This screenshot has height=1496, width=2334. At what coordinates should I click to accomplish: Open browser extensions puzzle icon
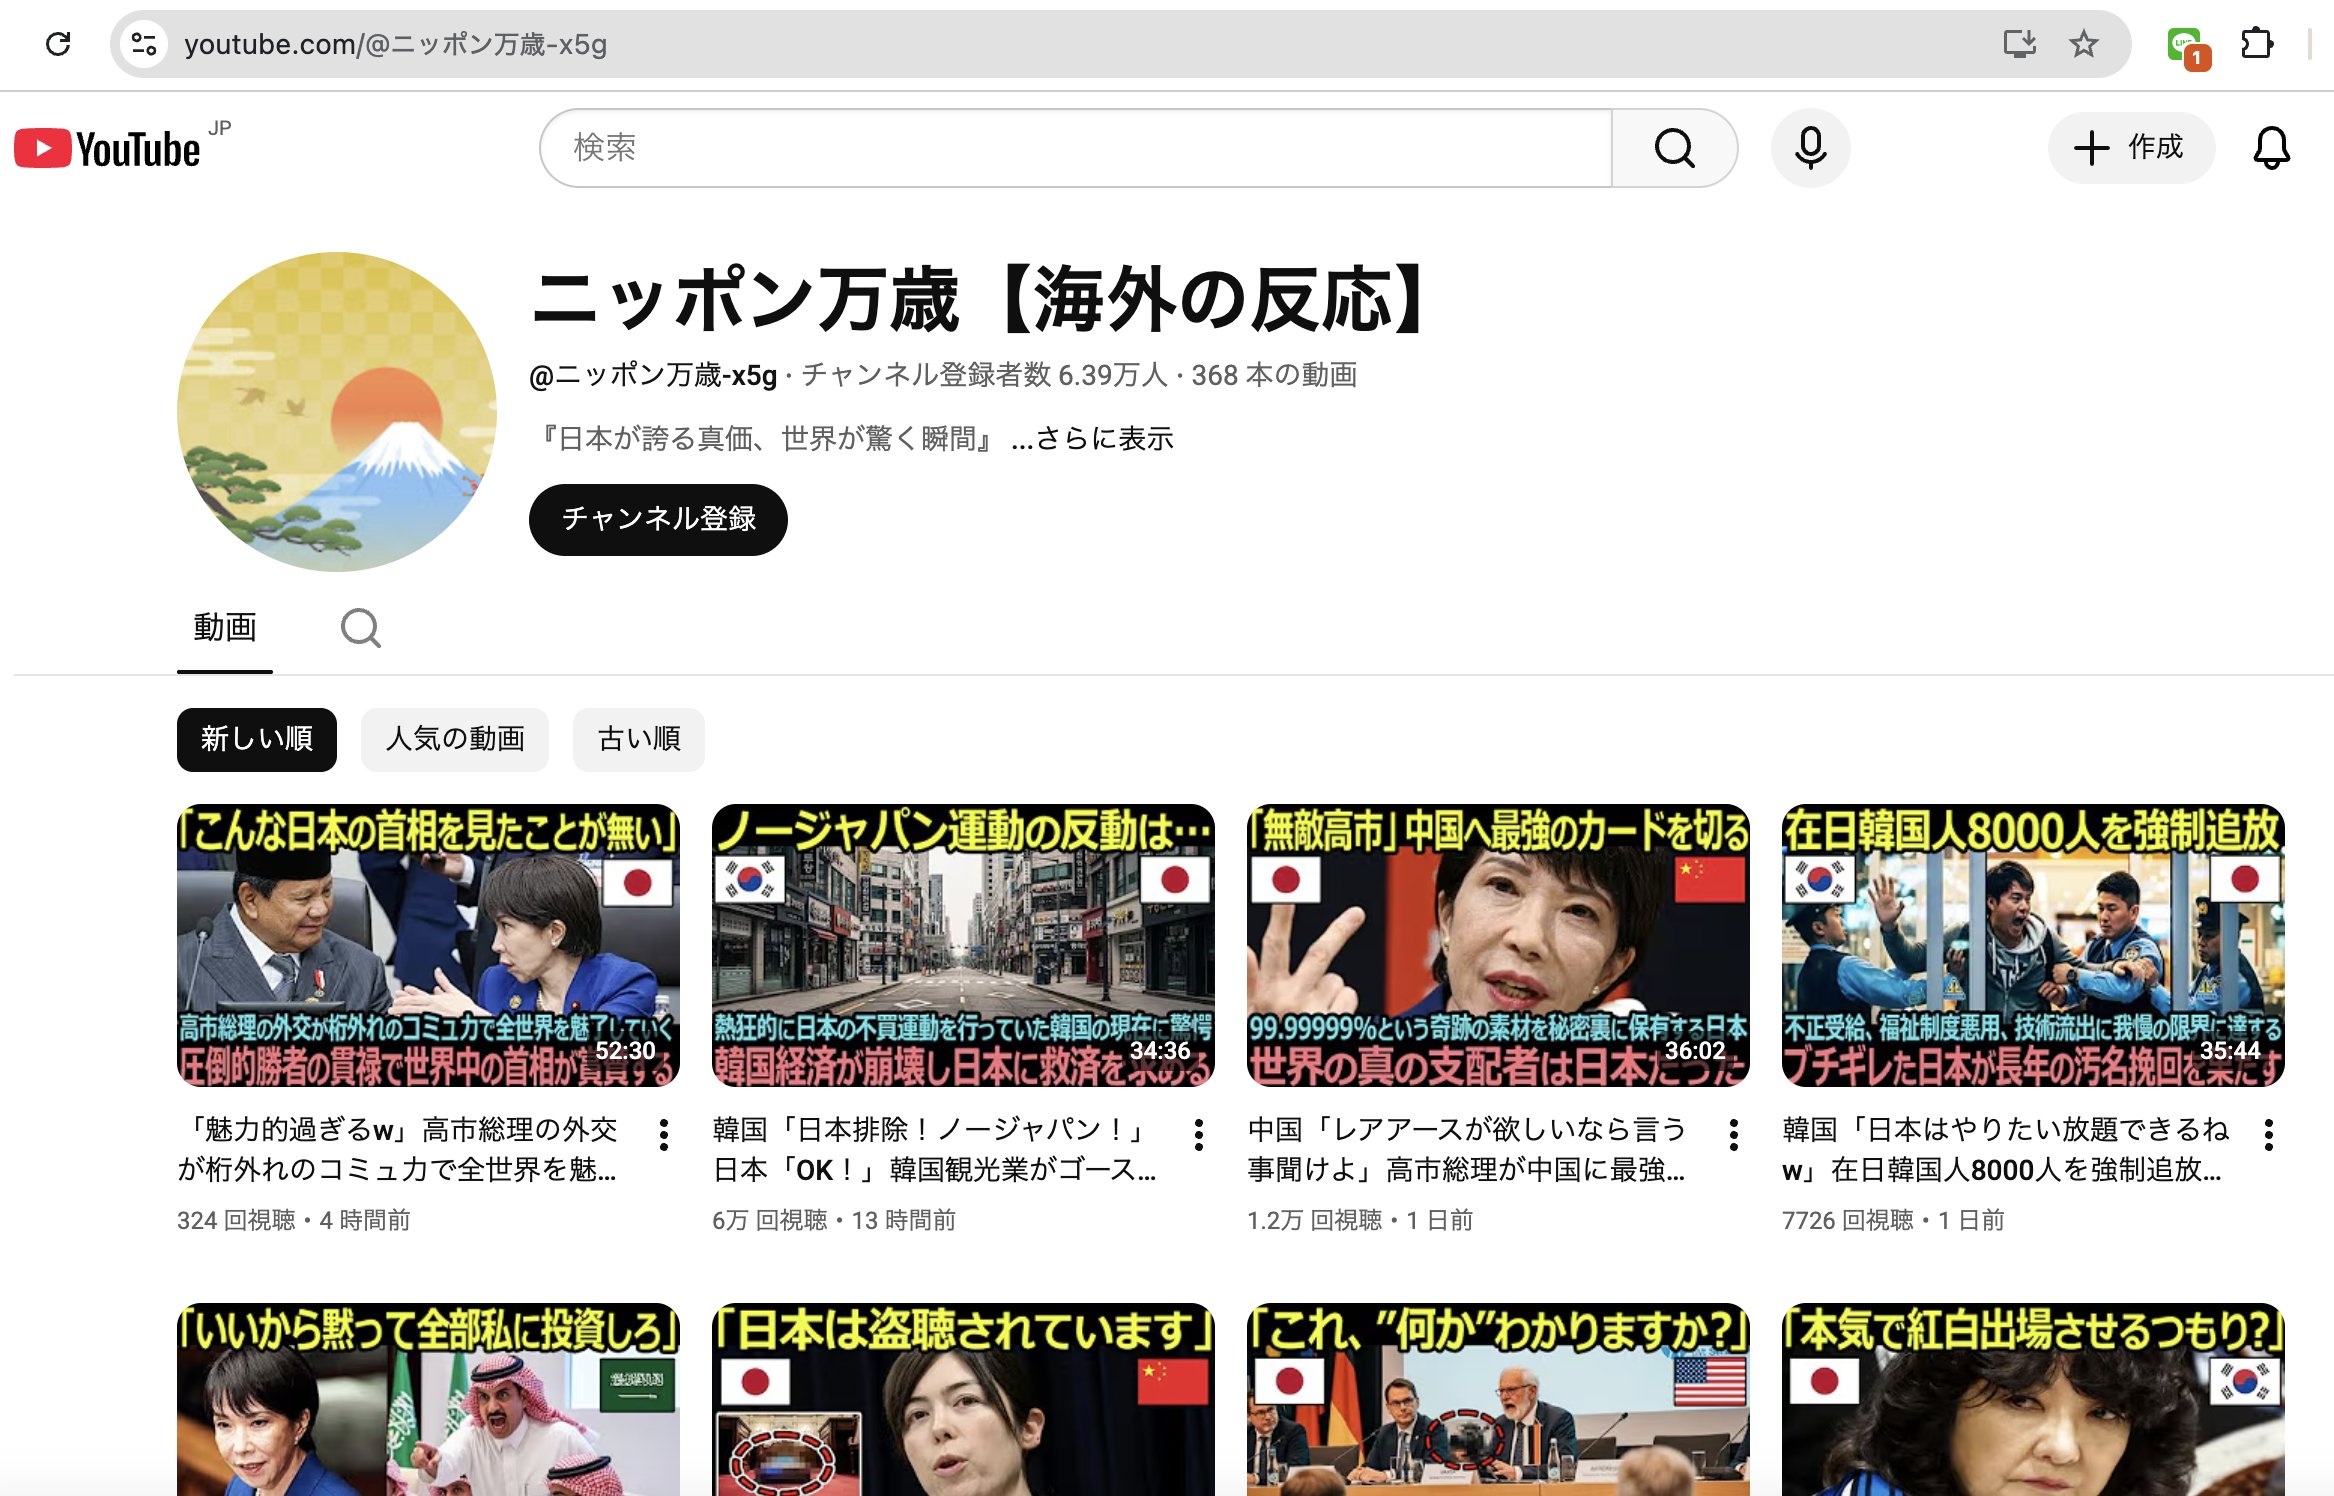pyautogui.click(x=2257, y=44)
